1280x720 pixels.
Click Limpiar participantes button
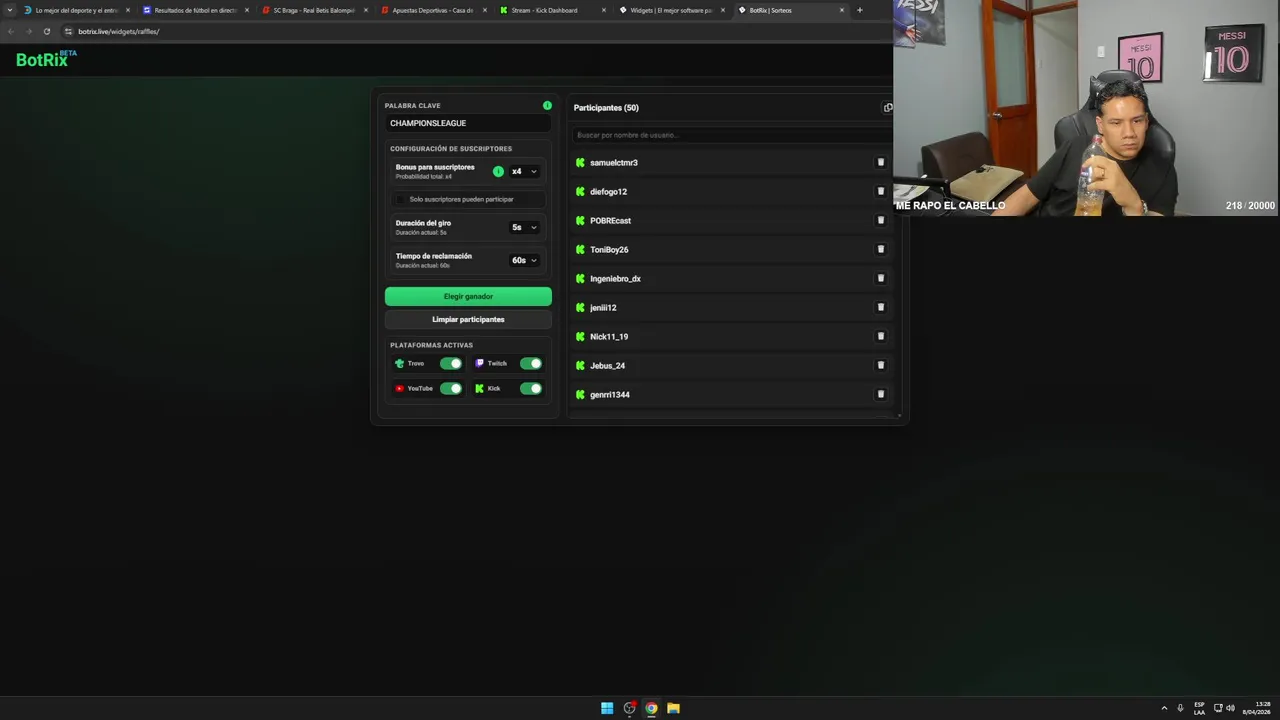[x=468, y=319]
